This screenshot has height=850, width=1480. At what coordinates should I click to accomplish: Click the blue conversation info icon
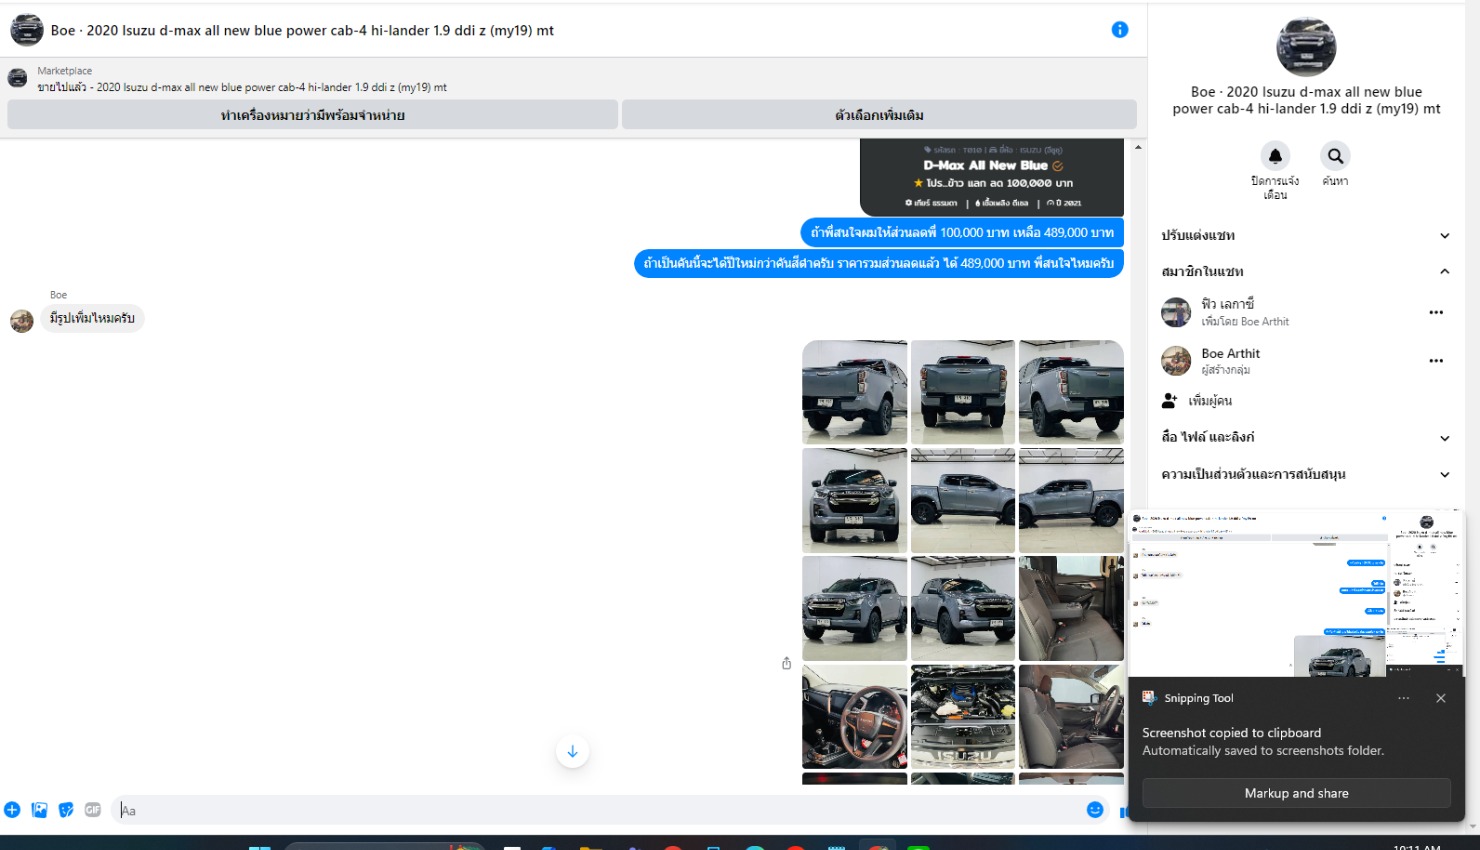1120,30
